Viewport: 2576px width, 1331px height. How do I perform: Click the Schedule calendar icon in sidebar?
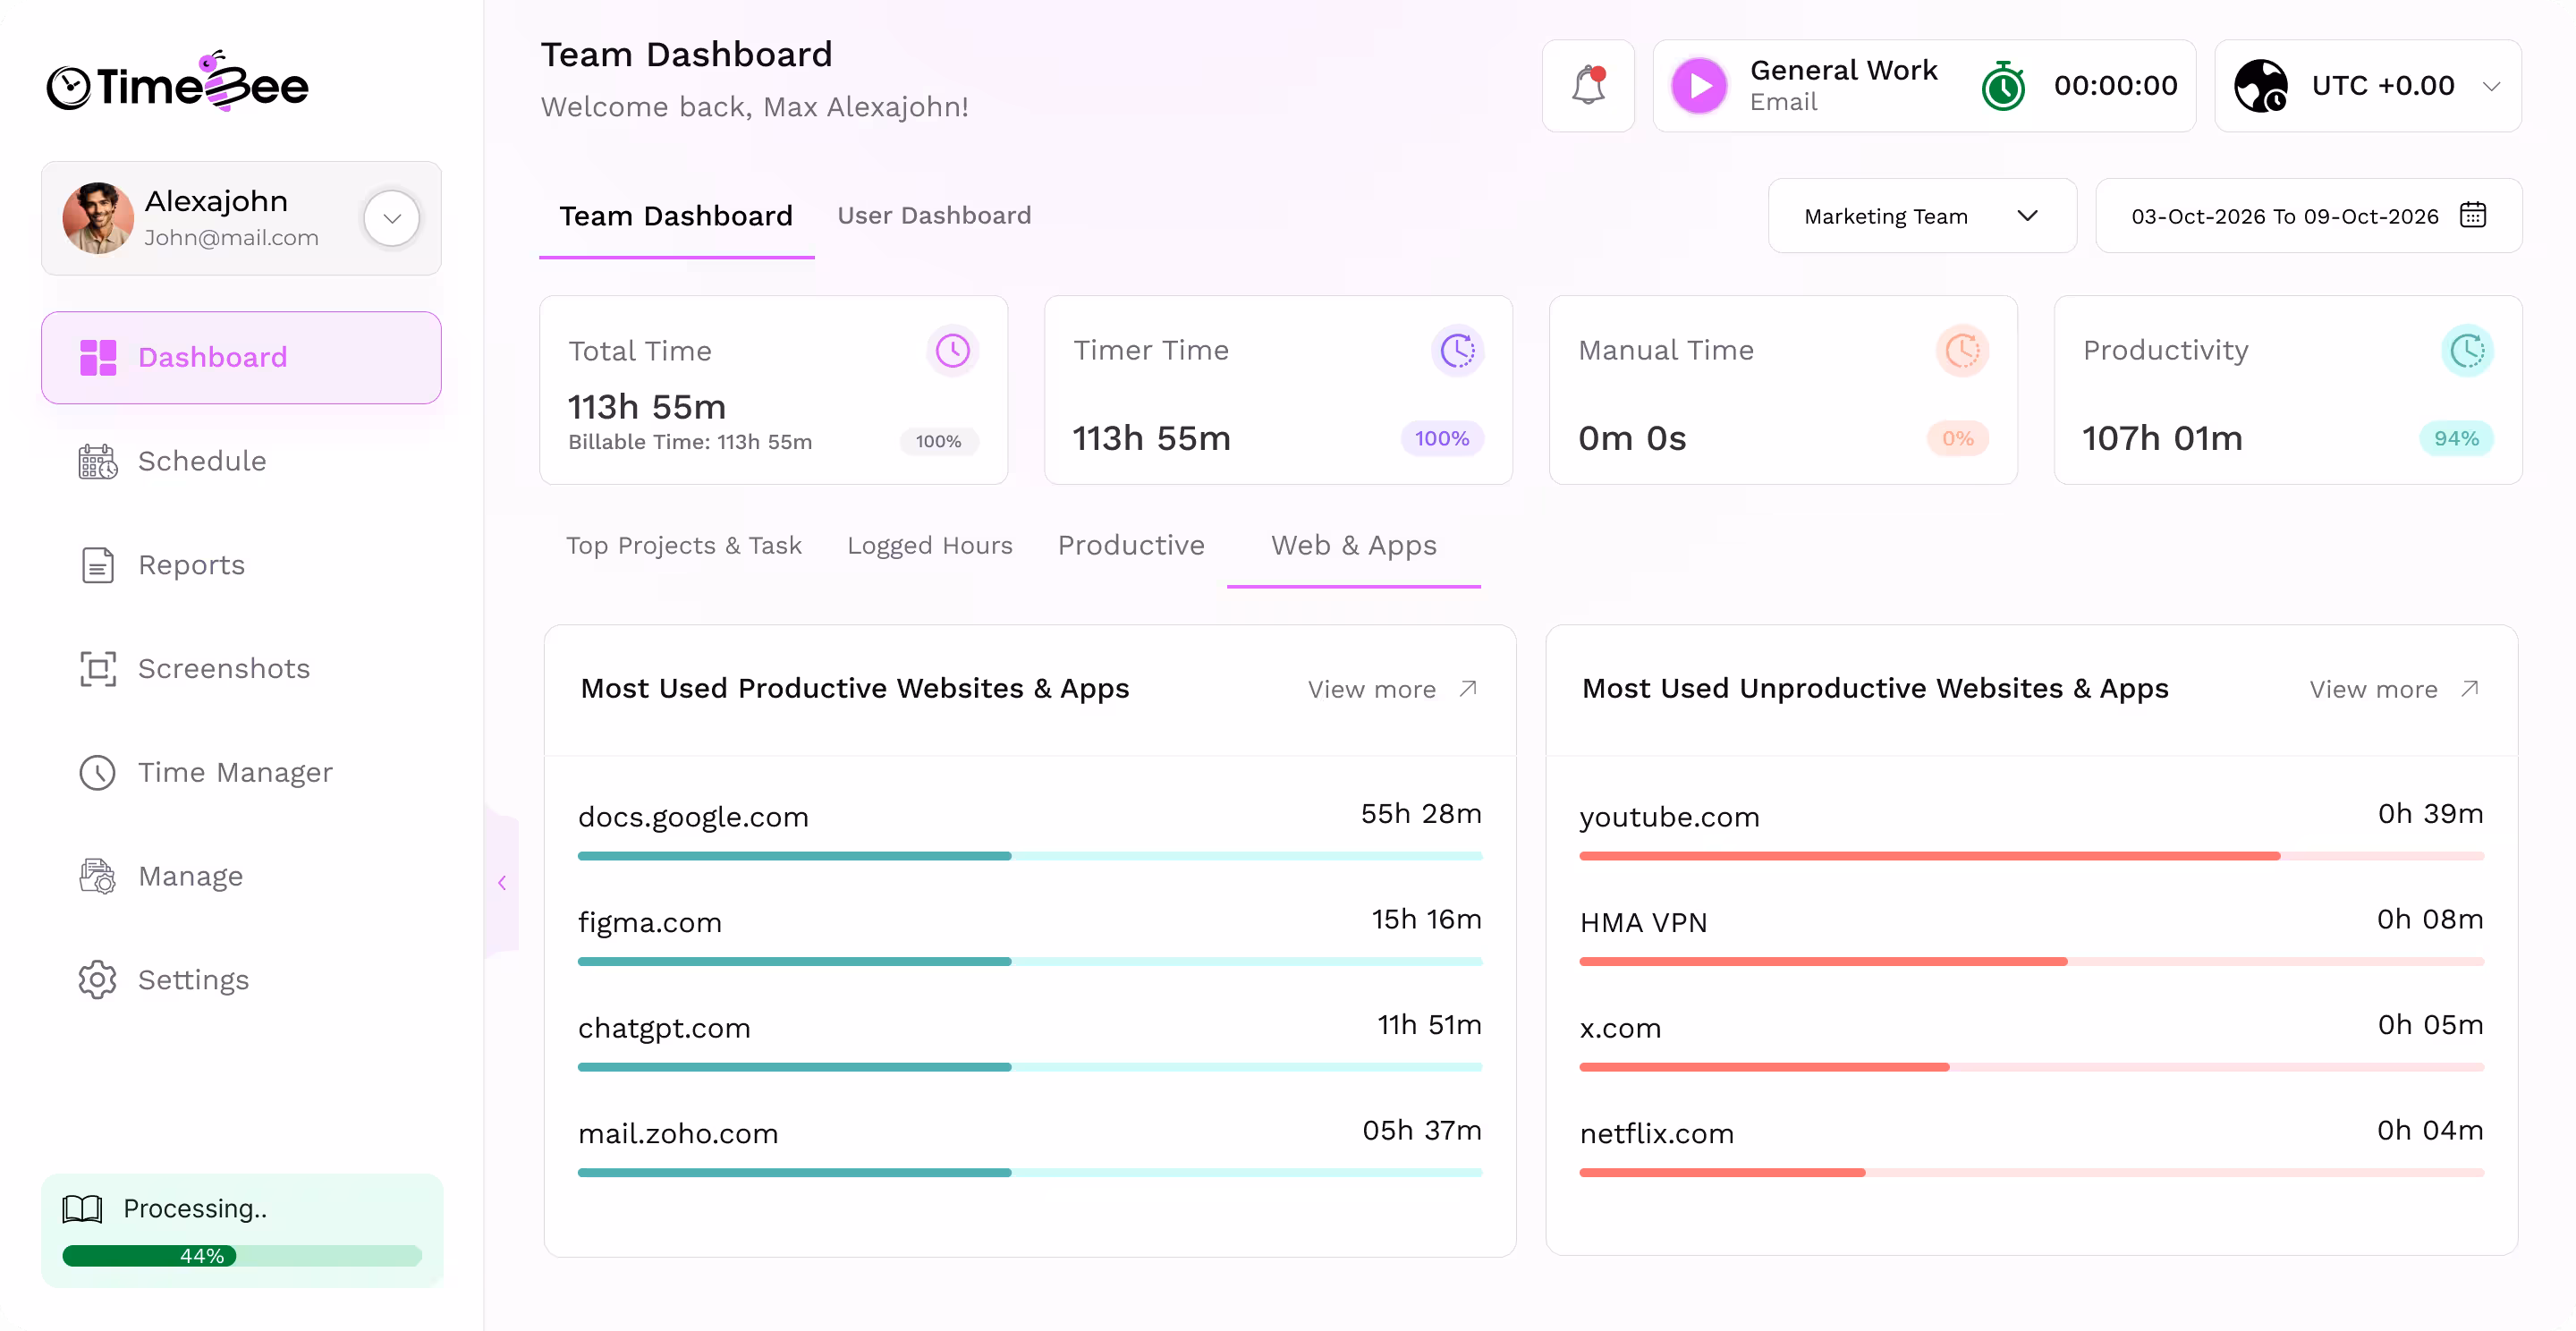(x=98, y=462)
